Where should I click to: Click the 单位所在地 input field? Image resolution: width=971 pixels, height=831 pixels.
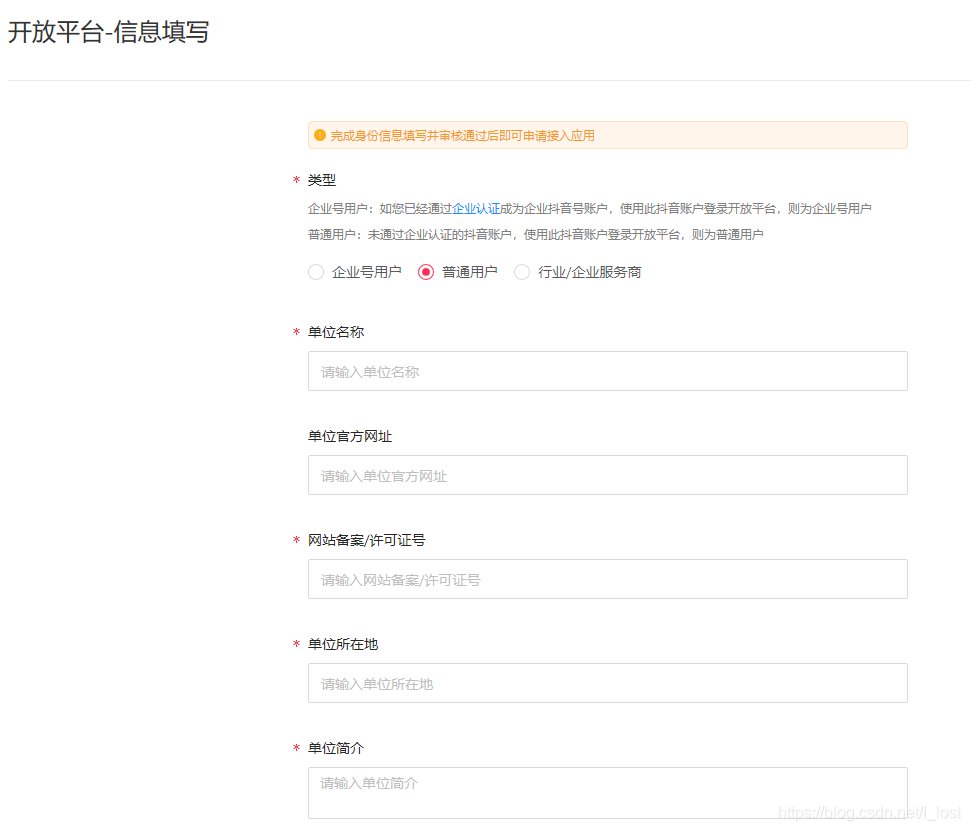click(607, 683)
